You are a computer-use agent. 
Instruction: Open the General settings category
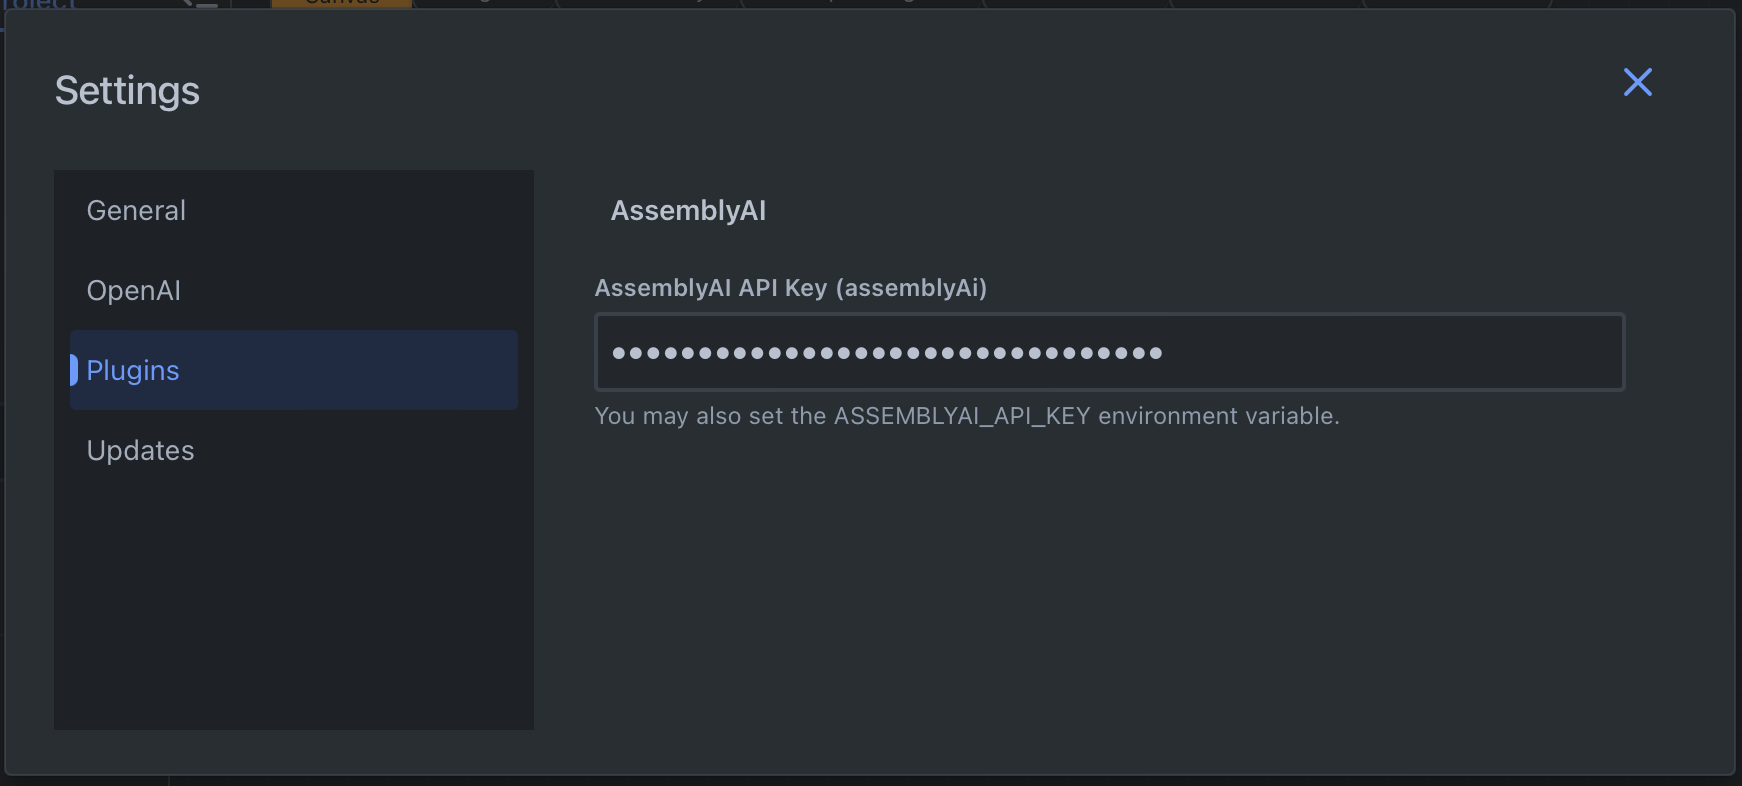pos(136,210)
